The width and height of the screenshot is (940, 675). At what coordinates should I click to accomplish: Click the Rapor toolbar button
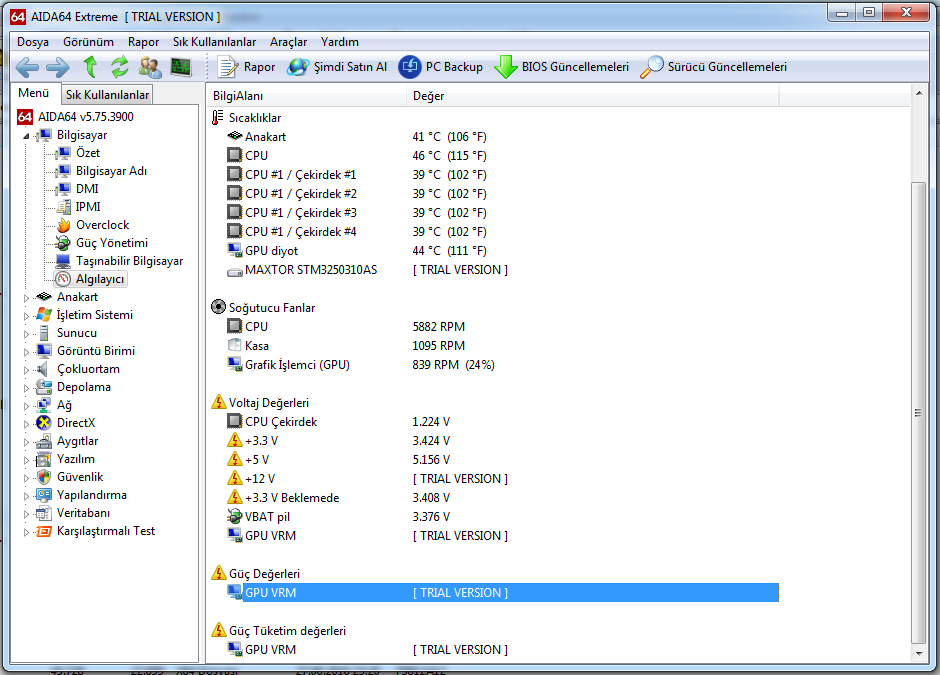tap(246, 67)
